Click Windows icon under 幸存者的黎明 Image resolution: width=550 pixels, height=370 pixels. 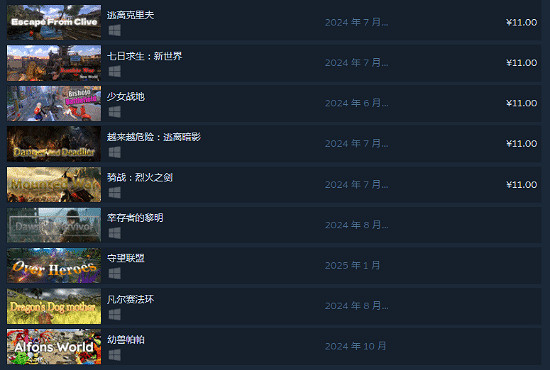click(115, 233)
